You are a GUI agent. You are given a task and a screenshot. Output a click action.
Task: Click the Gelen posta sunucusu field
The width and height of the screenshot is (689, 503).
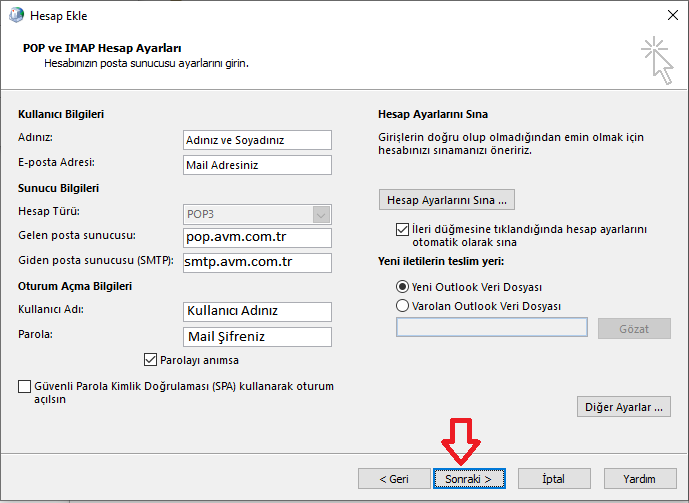[257, 237]
